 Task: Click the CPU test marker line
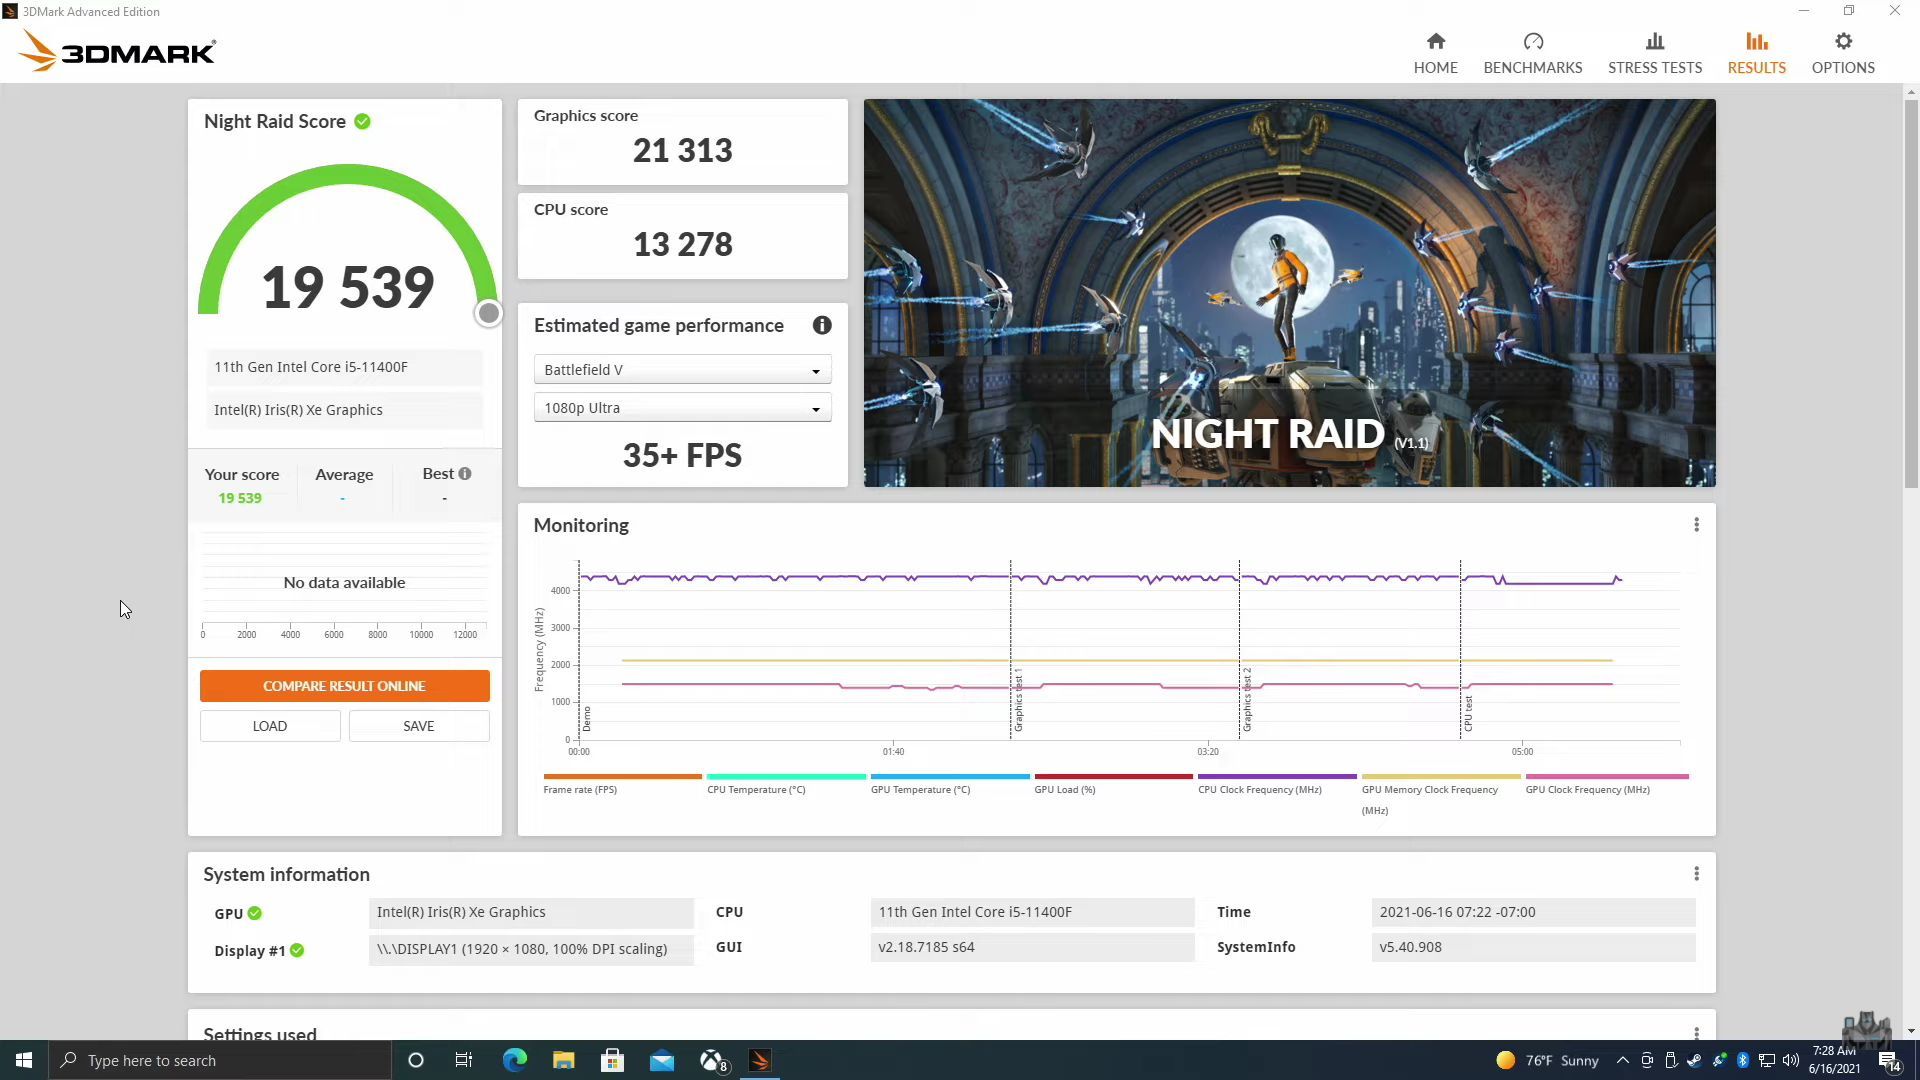[1460, 650]
